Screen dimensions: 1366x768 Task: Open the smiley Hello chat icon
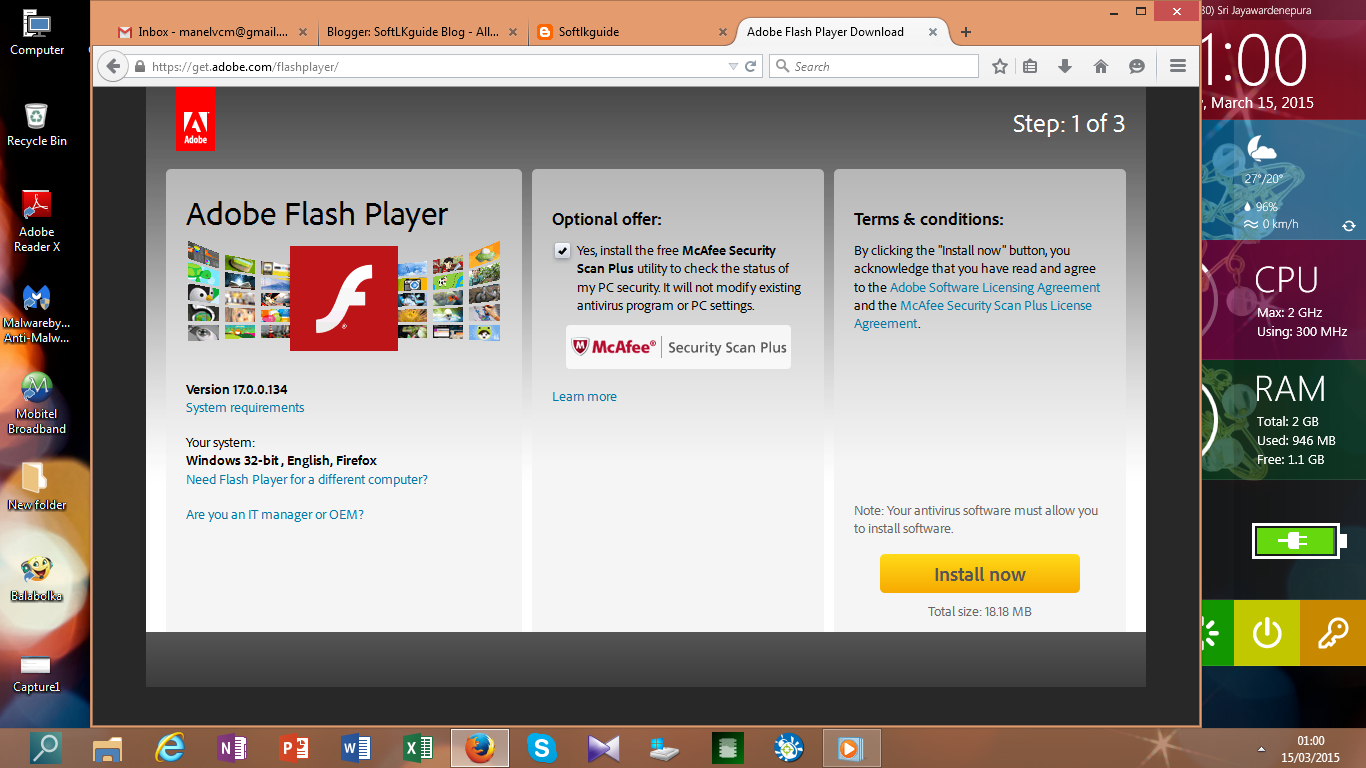tap(1137, 66)
